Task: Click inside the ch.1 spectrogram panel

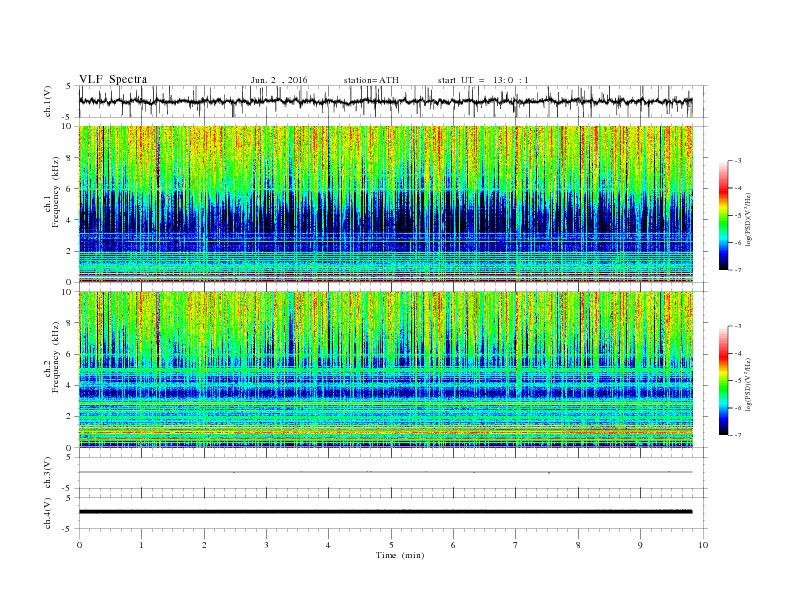Action: (386, 204)
